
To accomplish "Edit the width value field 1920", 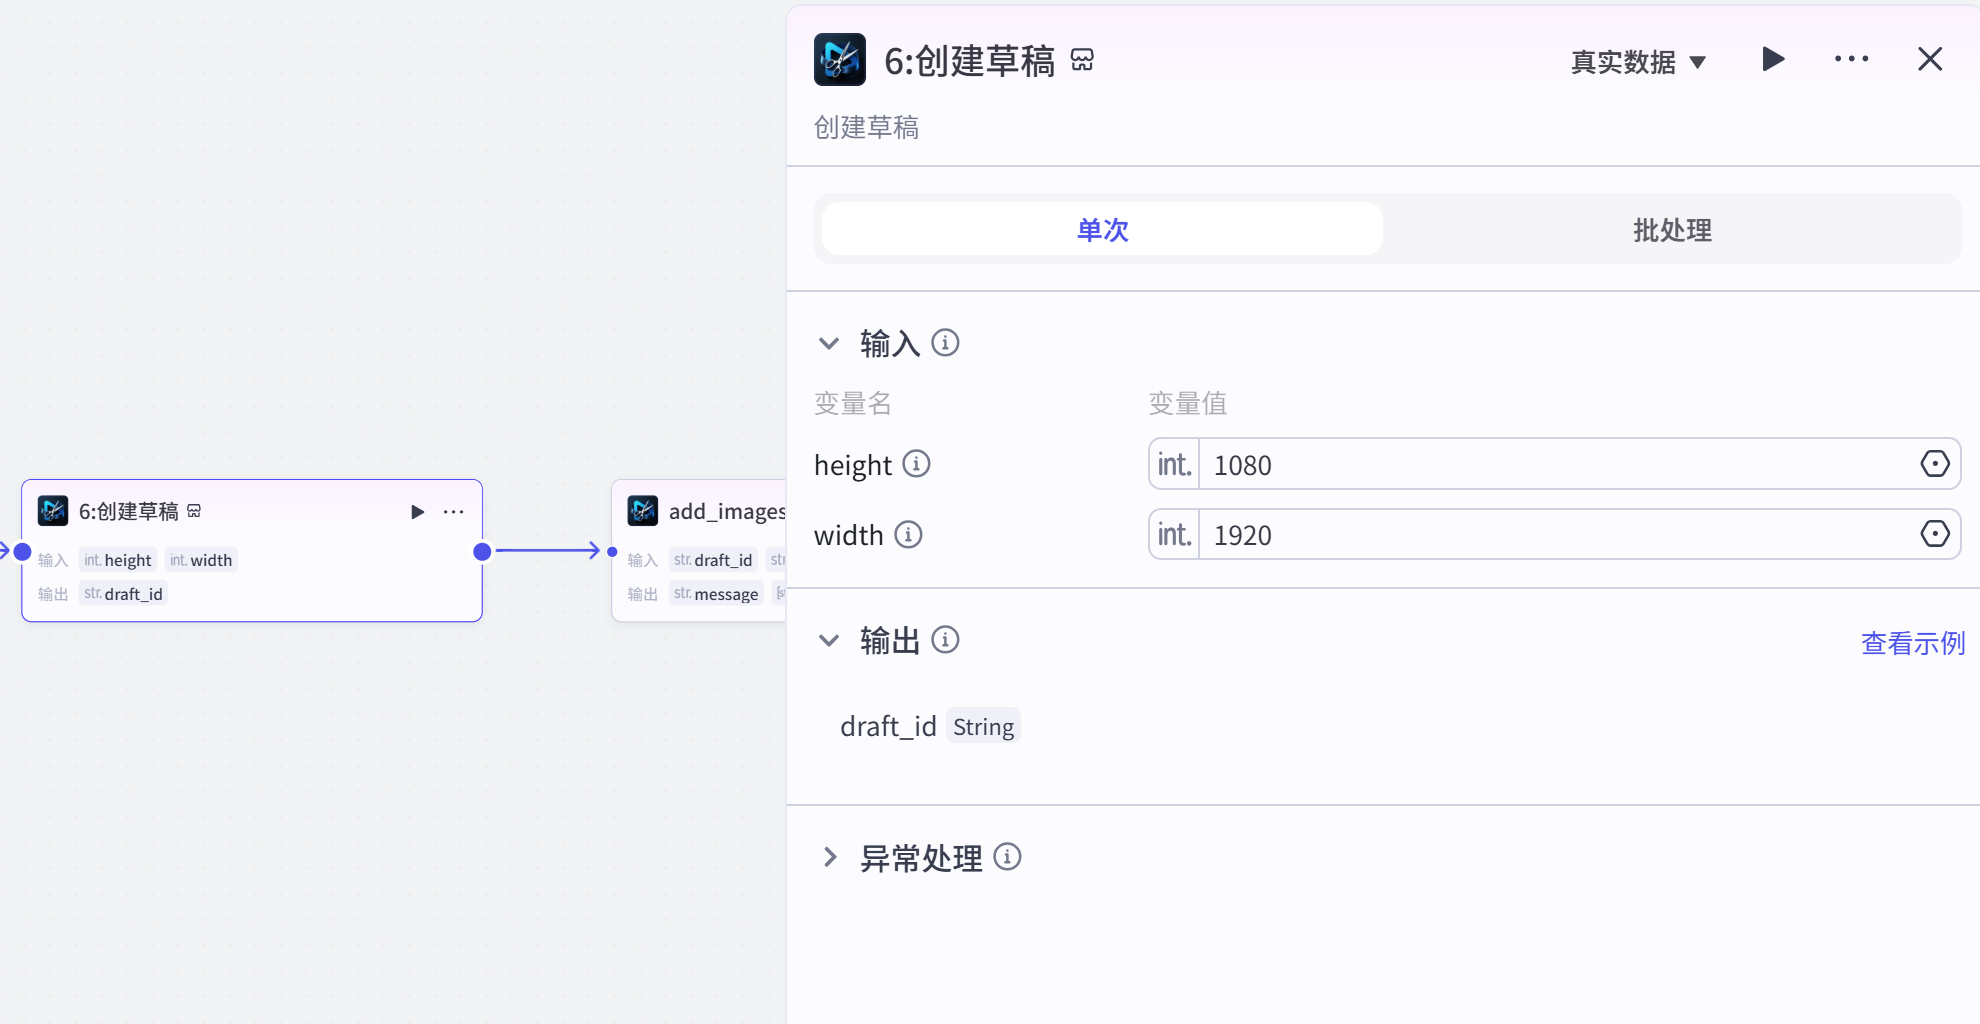I will click(1554, 534).
